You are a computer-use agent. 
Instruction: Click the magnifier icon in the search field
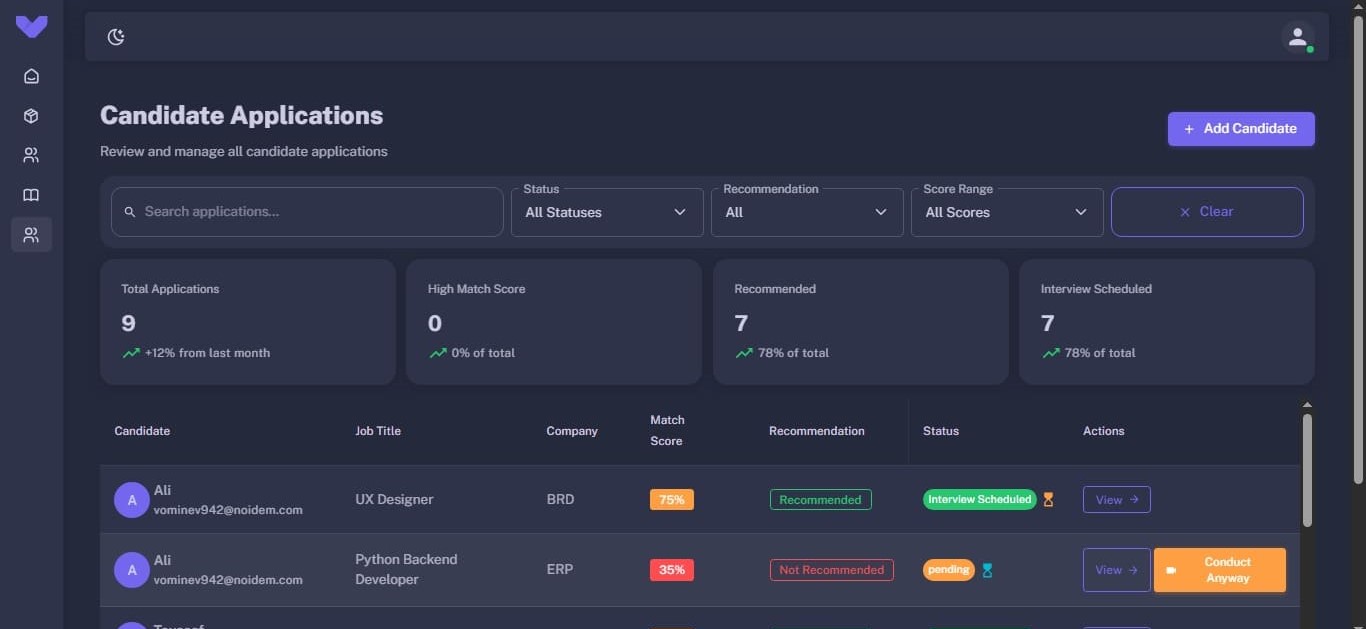[x=129, y=211]
